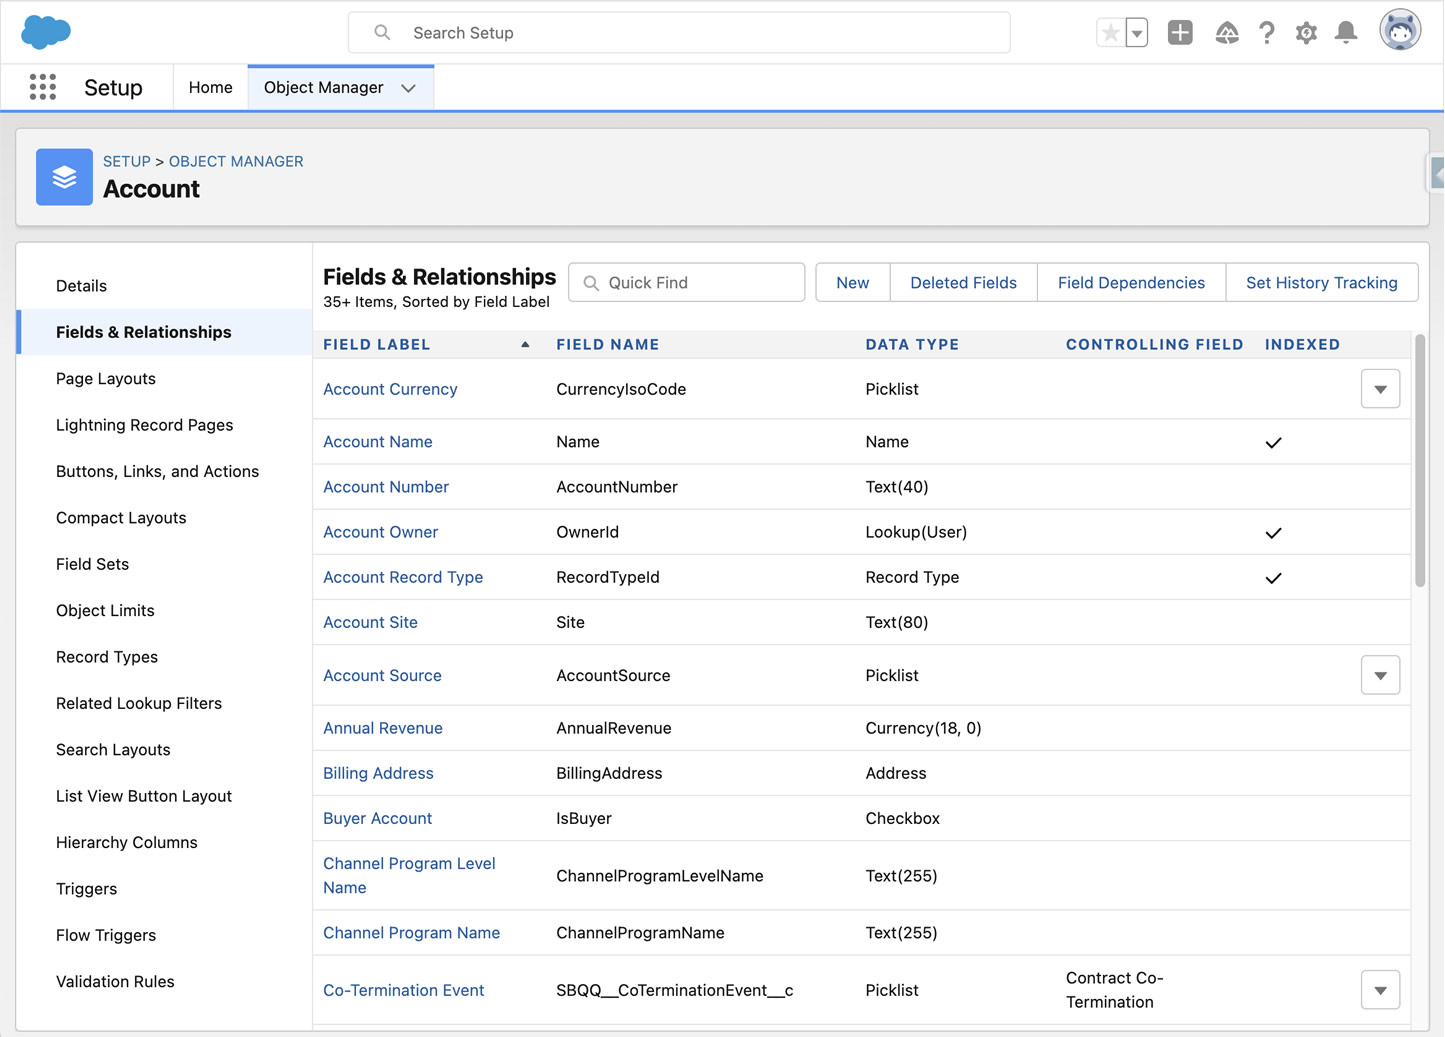Viewport: 1445px width, 1037px height.
Task: Click the magnifier icon in Search Setup
Action: coord(382,33)
